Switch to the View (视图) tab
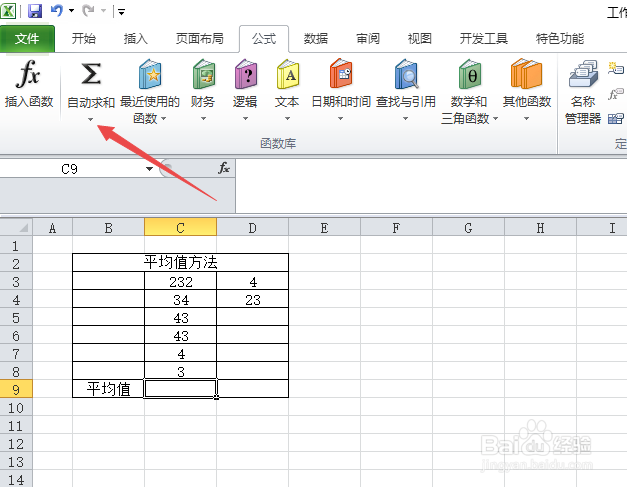Screen dimensions: 627x487 [420, 39]
